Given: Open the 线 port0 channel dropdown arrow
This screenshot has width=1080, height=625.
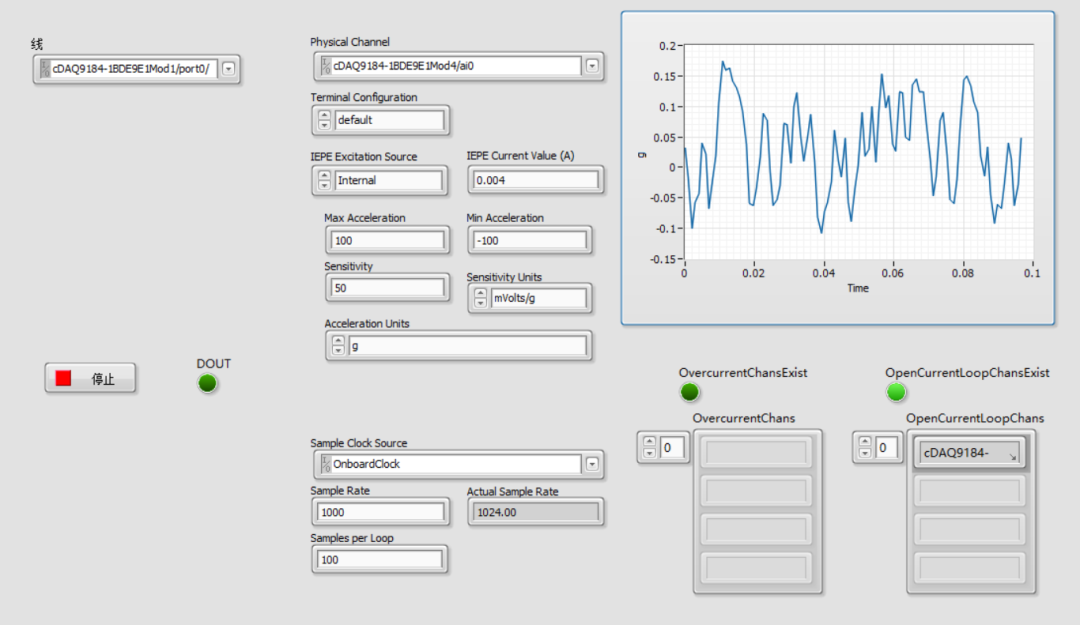Looking at the screenshot, I should pyautogui.click(x=229, y=69).
